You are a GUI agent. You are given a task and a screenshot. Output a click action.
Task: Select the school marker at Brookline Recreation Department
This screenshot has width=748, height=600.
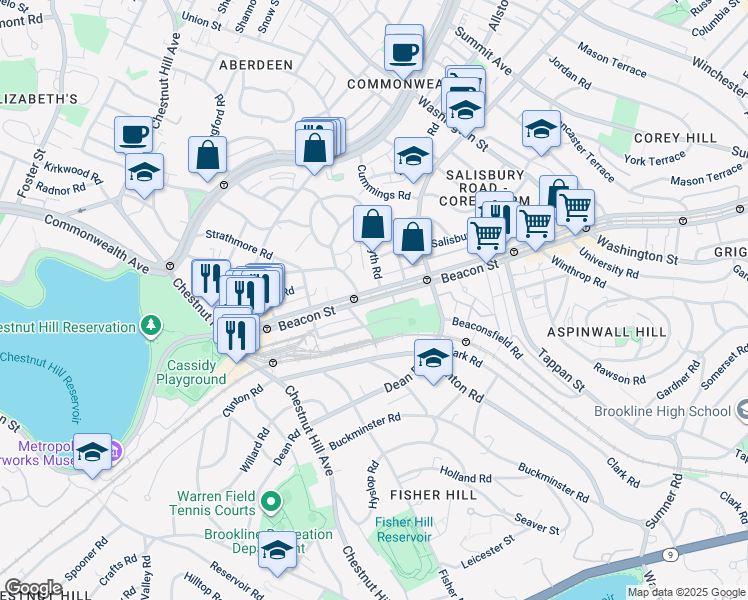278,553
